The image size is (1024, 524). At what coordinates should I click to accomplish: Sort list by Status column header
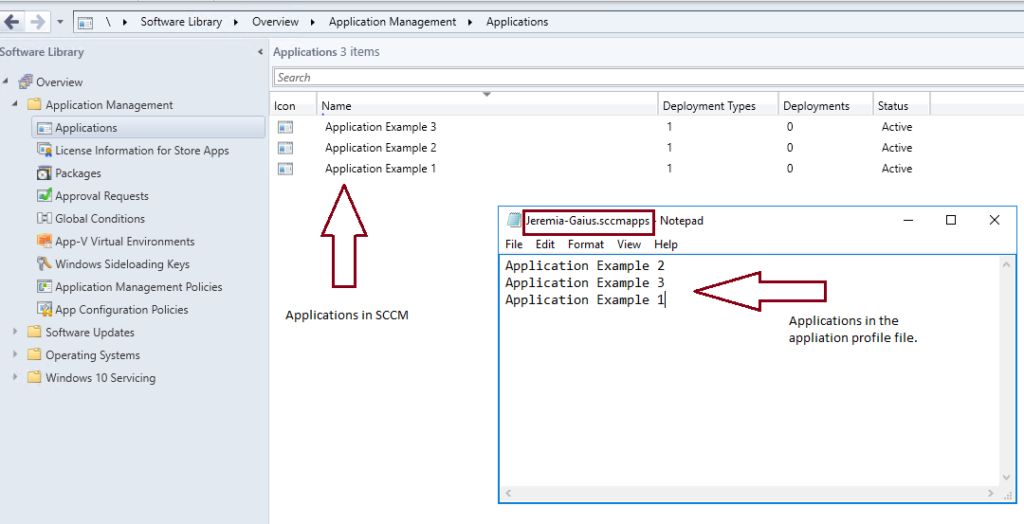point(893,106)
